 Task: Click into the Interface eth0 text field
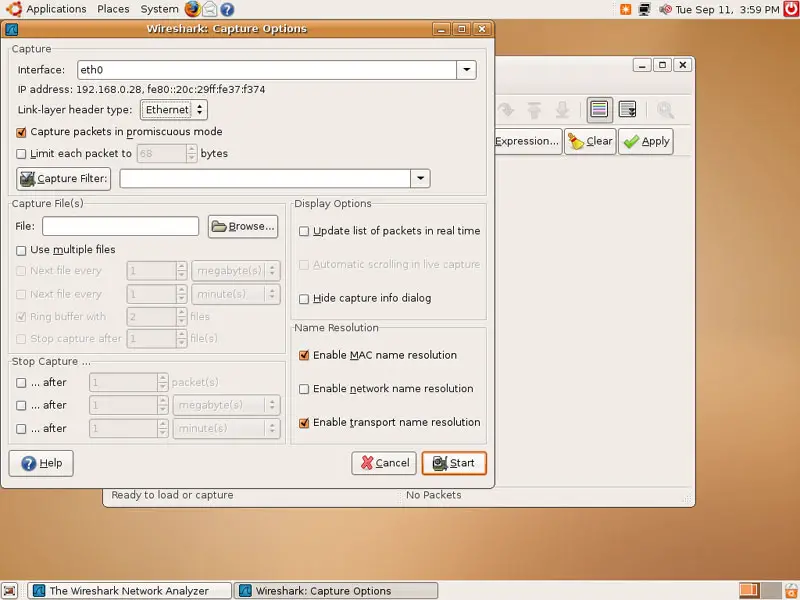(x=267, y=70)
